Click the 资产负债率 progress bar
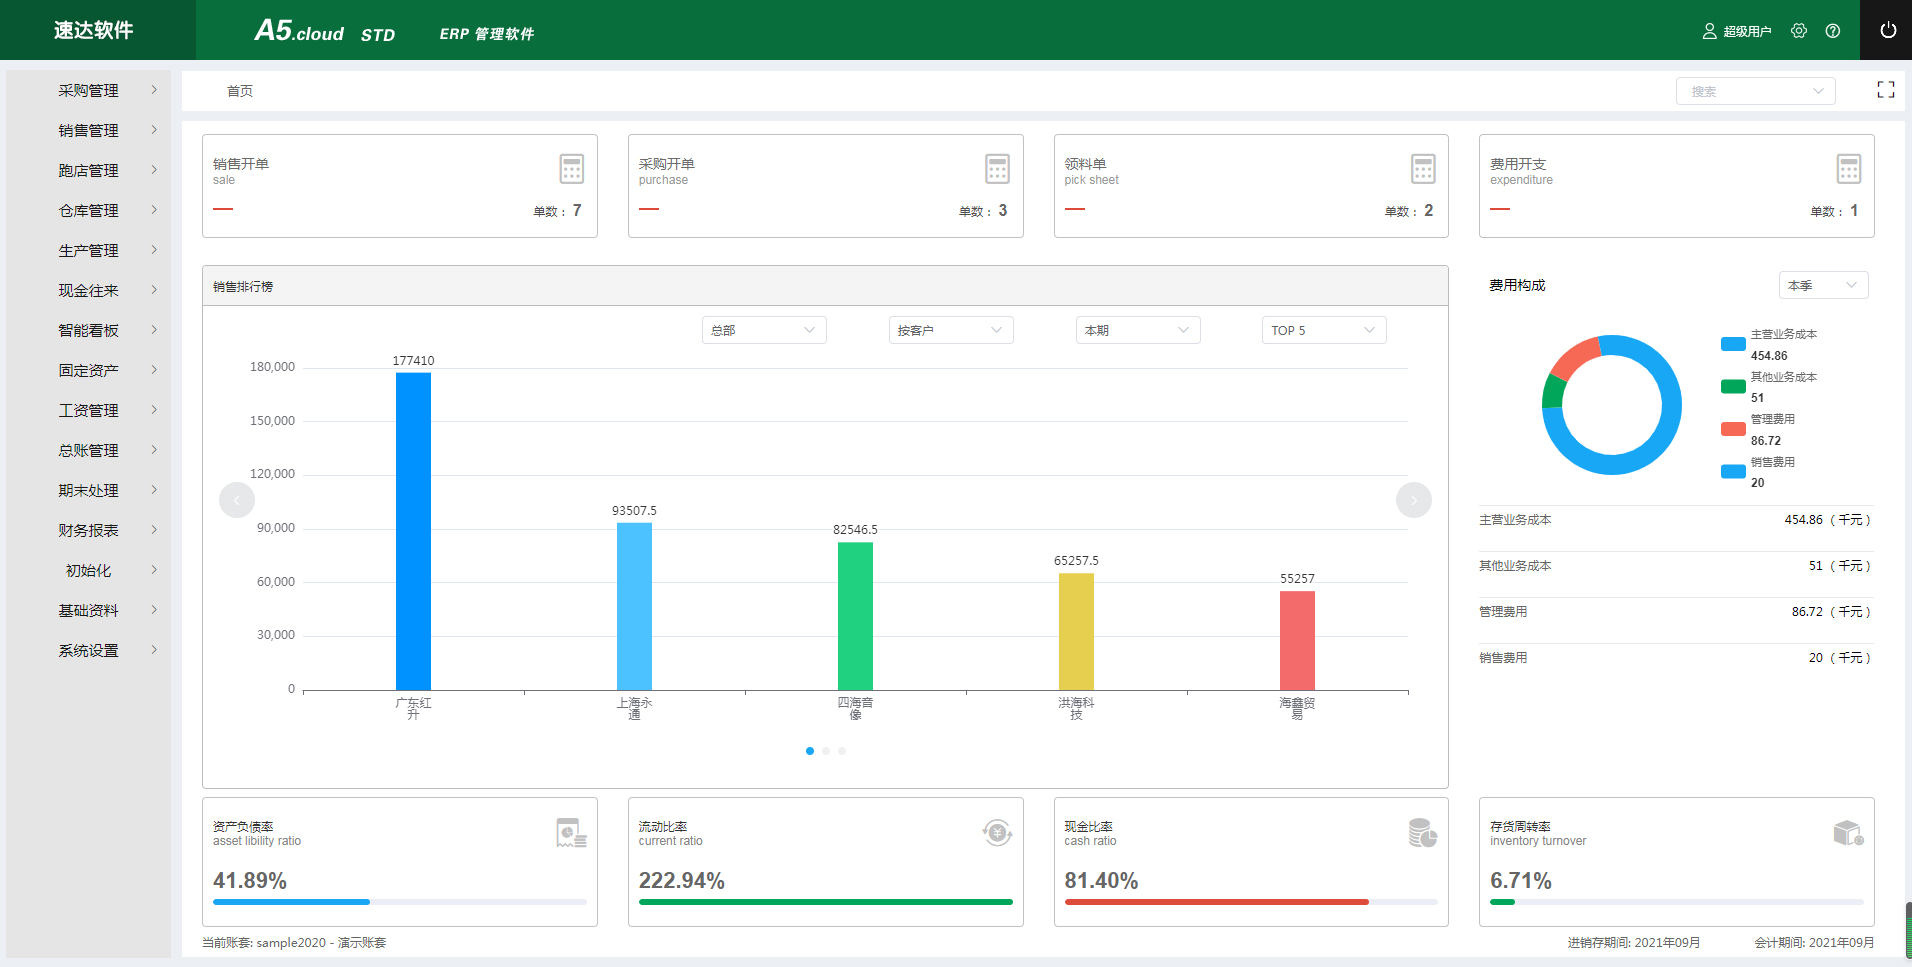The height and width of the screenshot is (967, 1912). click(x=399, y=902)
